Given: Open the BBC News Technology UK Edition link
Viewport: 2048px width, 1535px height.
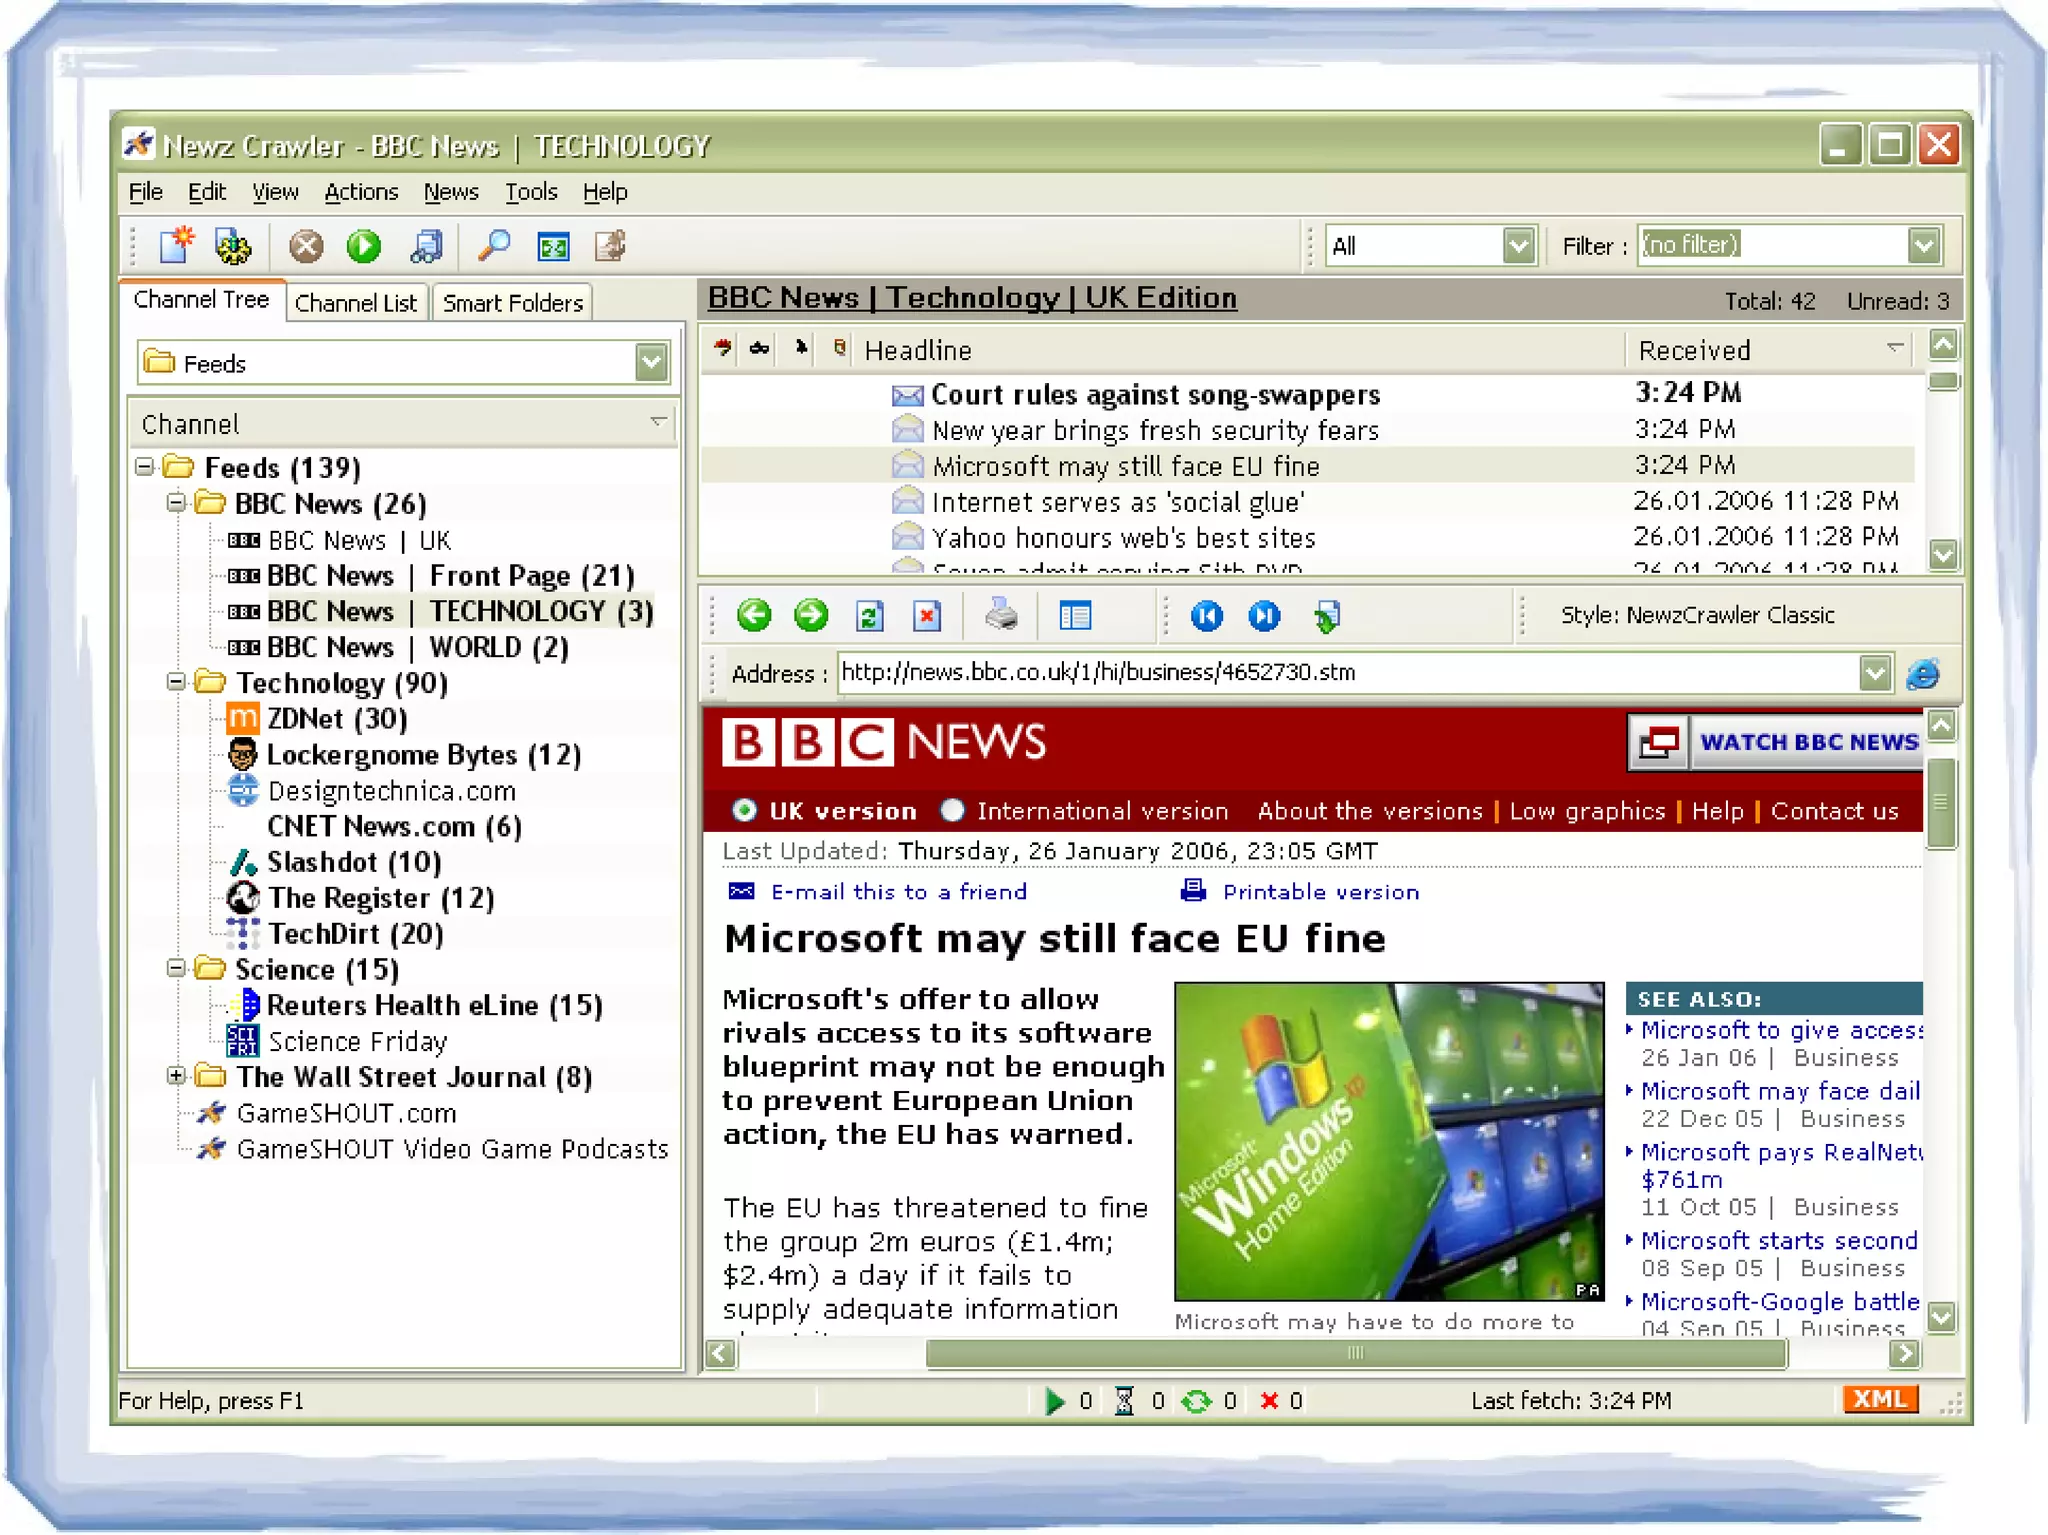Looking at the screenshot, I should (972, 298).
